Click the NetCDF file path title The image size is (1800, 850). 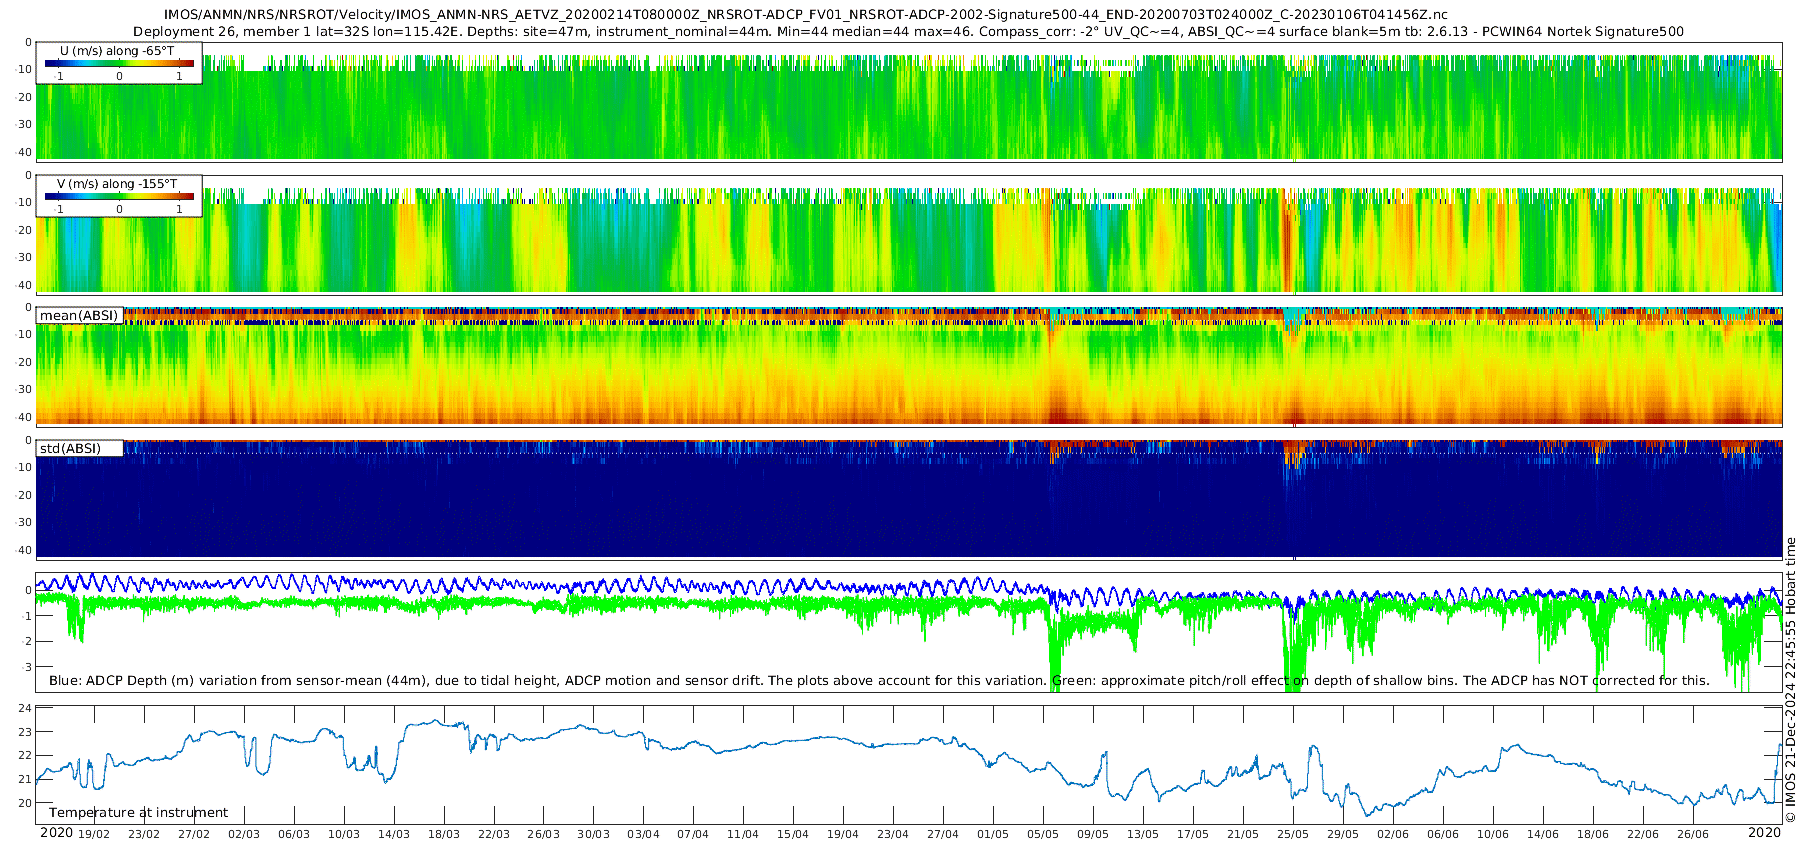[x=805, y=15]
